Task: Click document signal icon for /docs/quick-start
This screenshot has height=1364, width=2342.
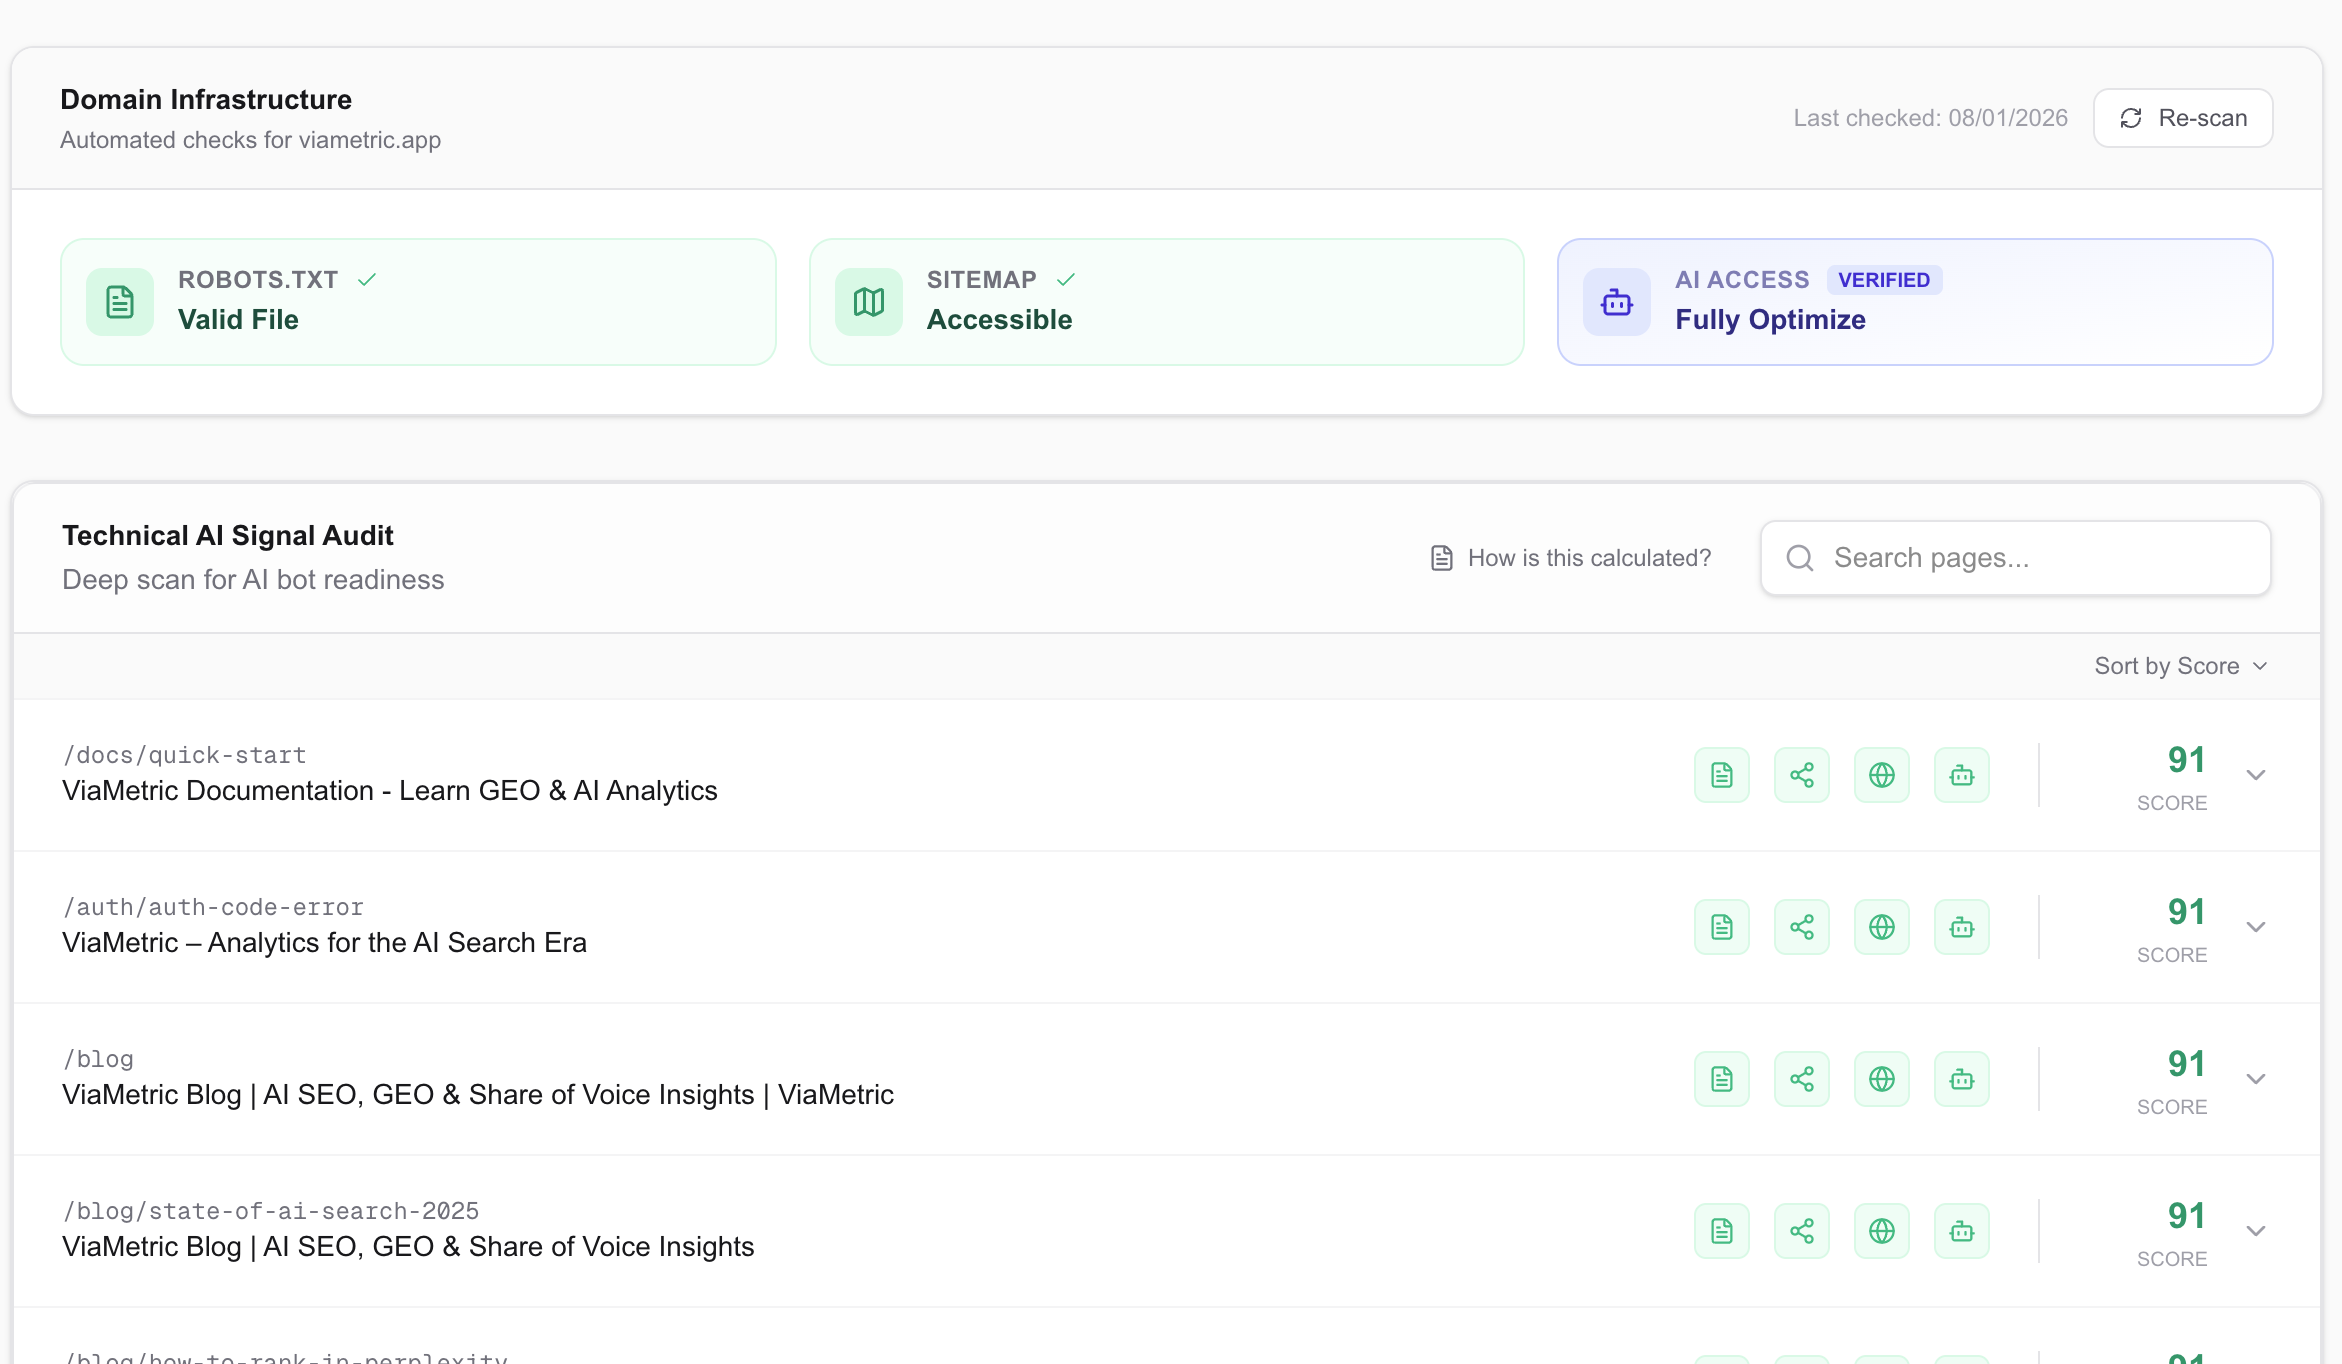Action: click(1721, 775)
